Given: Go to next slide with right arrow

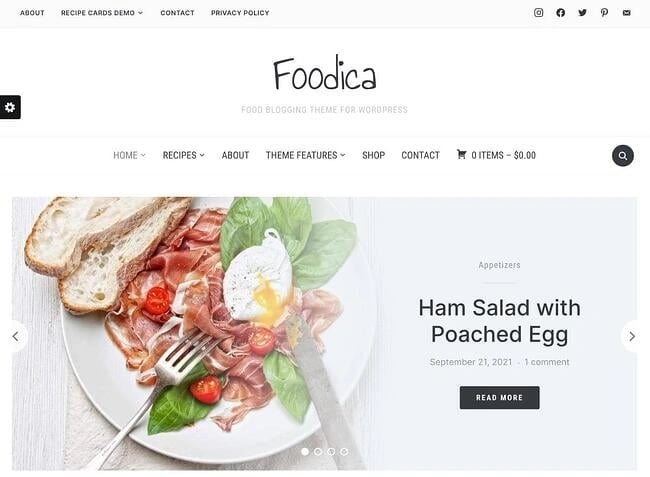Looking at the screenshot, I should pyautogui.click(x=632, y=336).
